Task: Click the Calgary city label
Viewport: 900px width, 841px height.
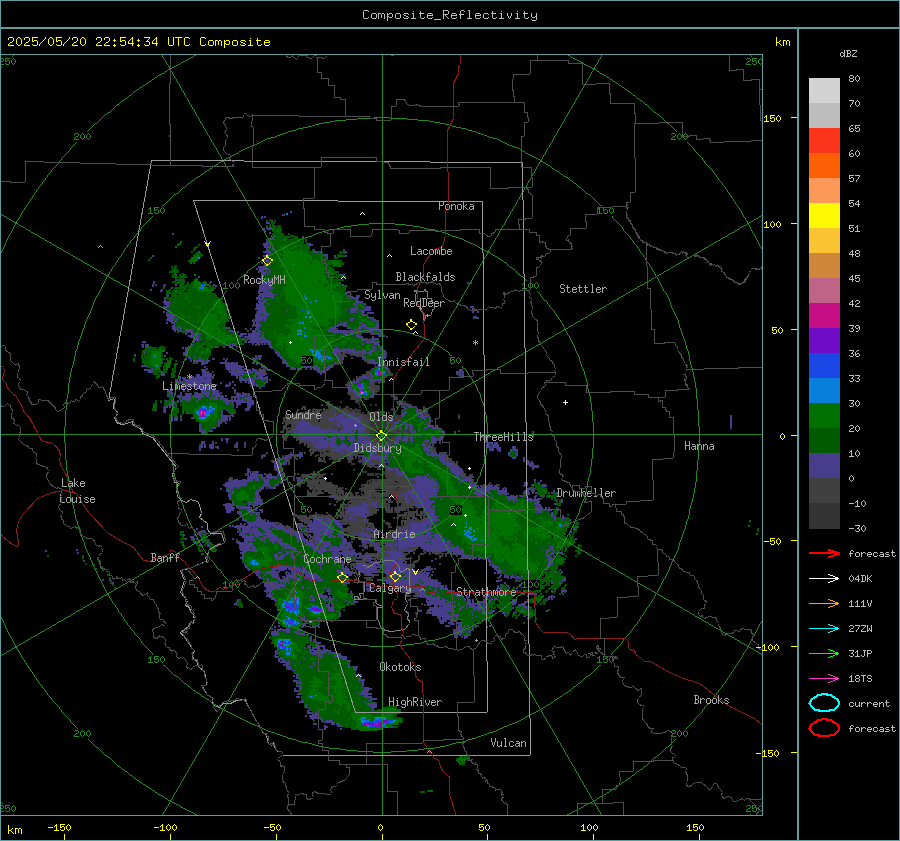Action: [x=390, y=588]
